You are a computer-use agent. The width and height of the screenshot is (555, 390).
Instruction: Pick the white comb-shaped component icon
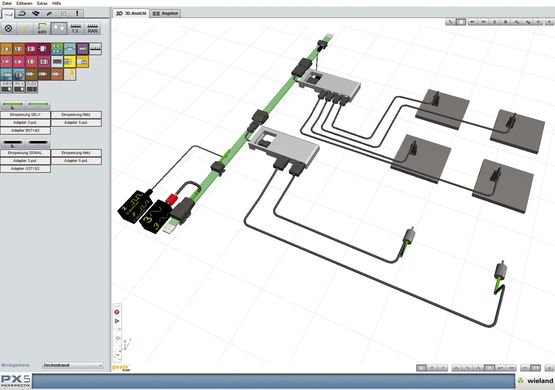95,48
